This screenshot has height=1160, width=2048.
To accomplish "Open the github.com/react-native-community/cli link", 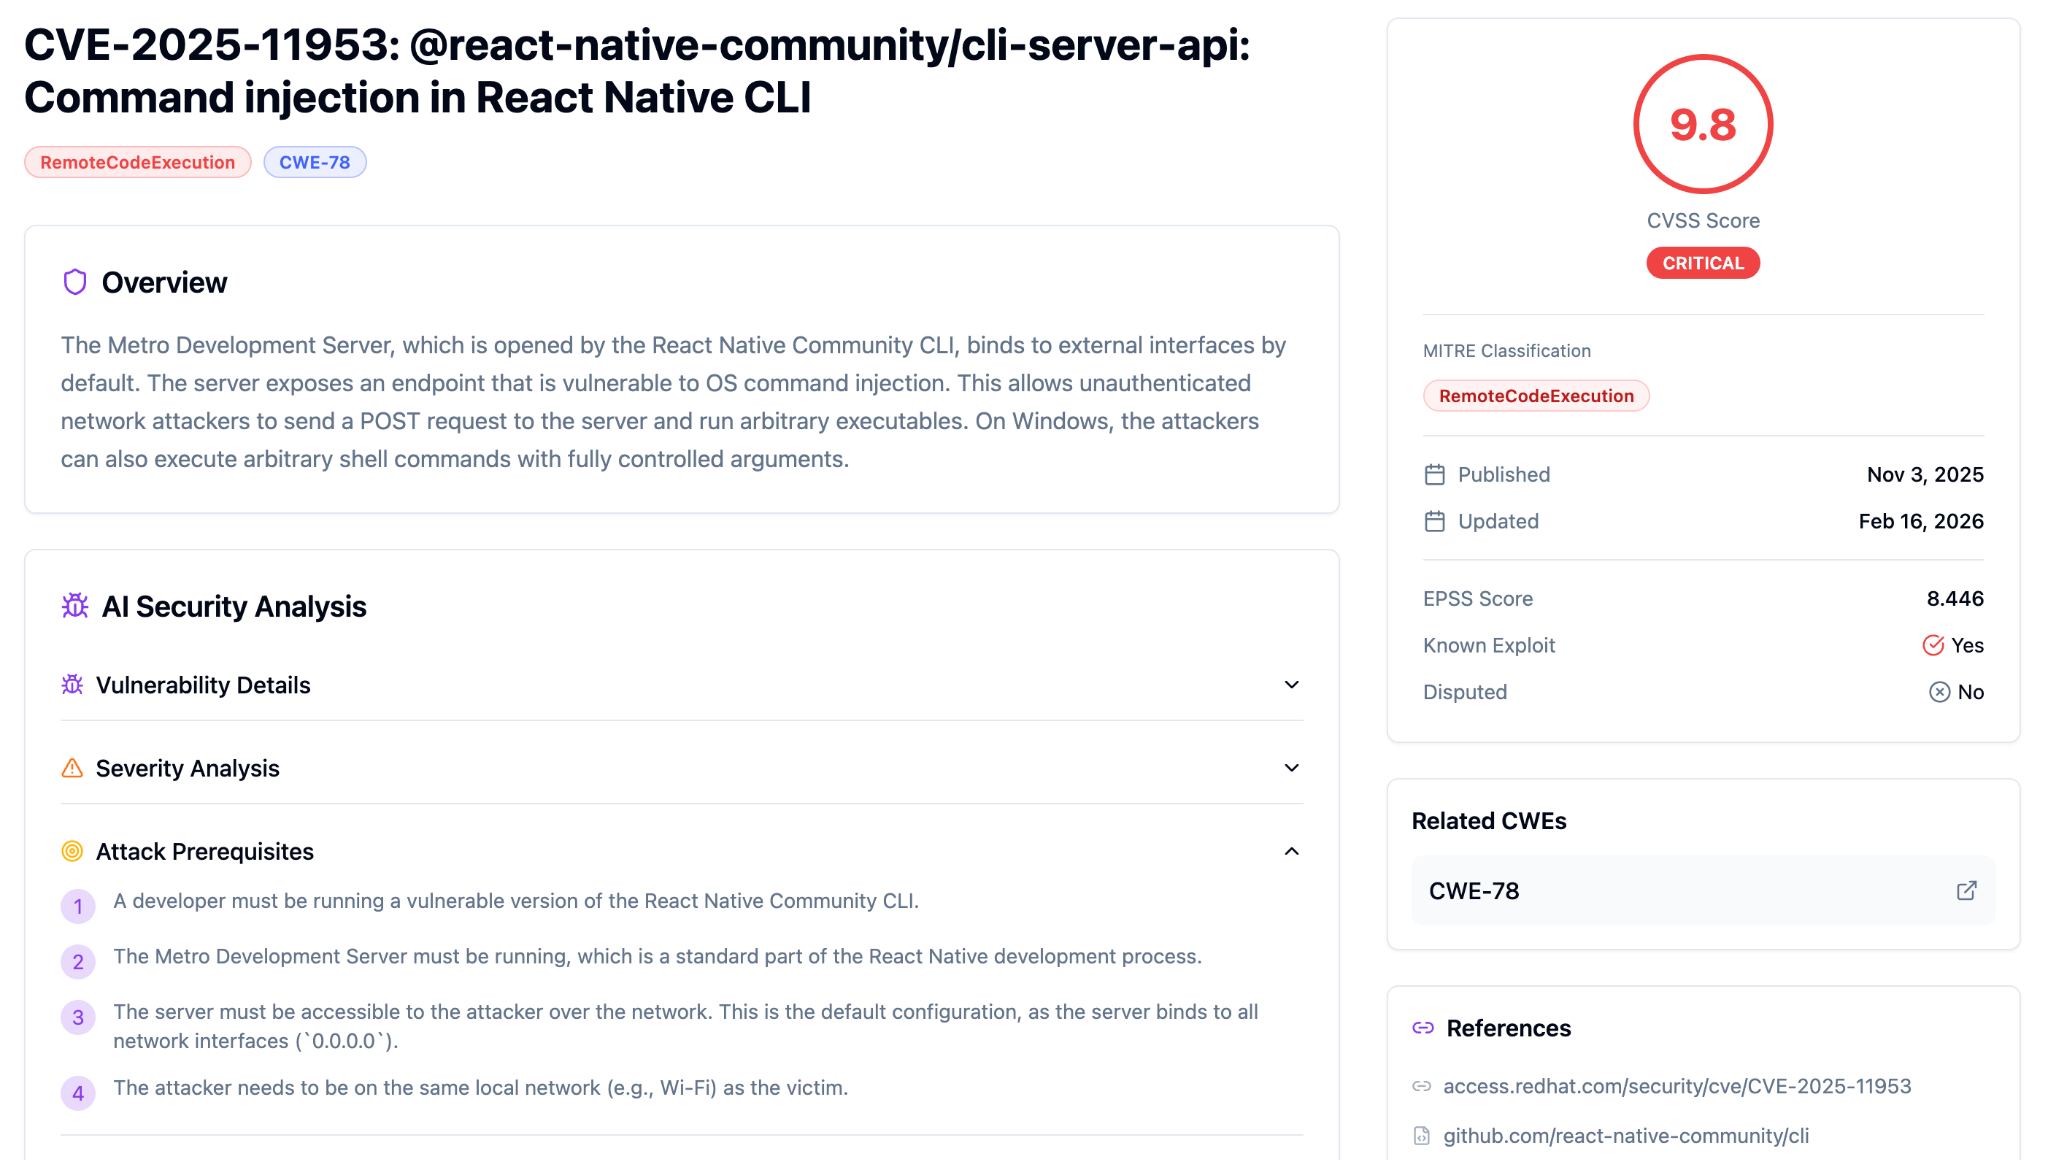I will tap(1625, 1135).
